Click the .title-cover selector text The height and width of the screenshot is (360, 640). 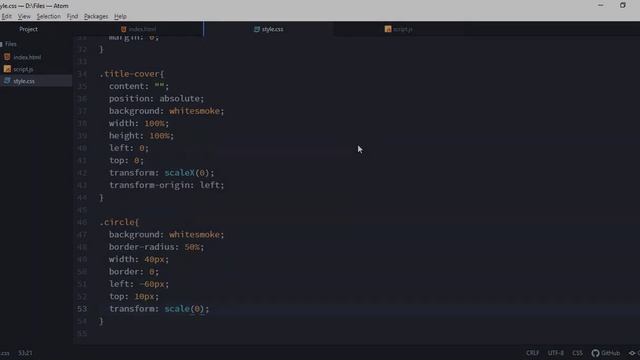coord(131,74)
